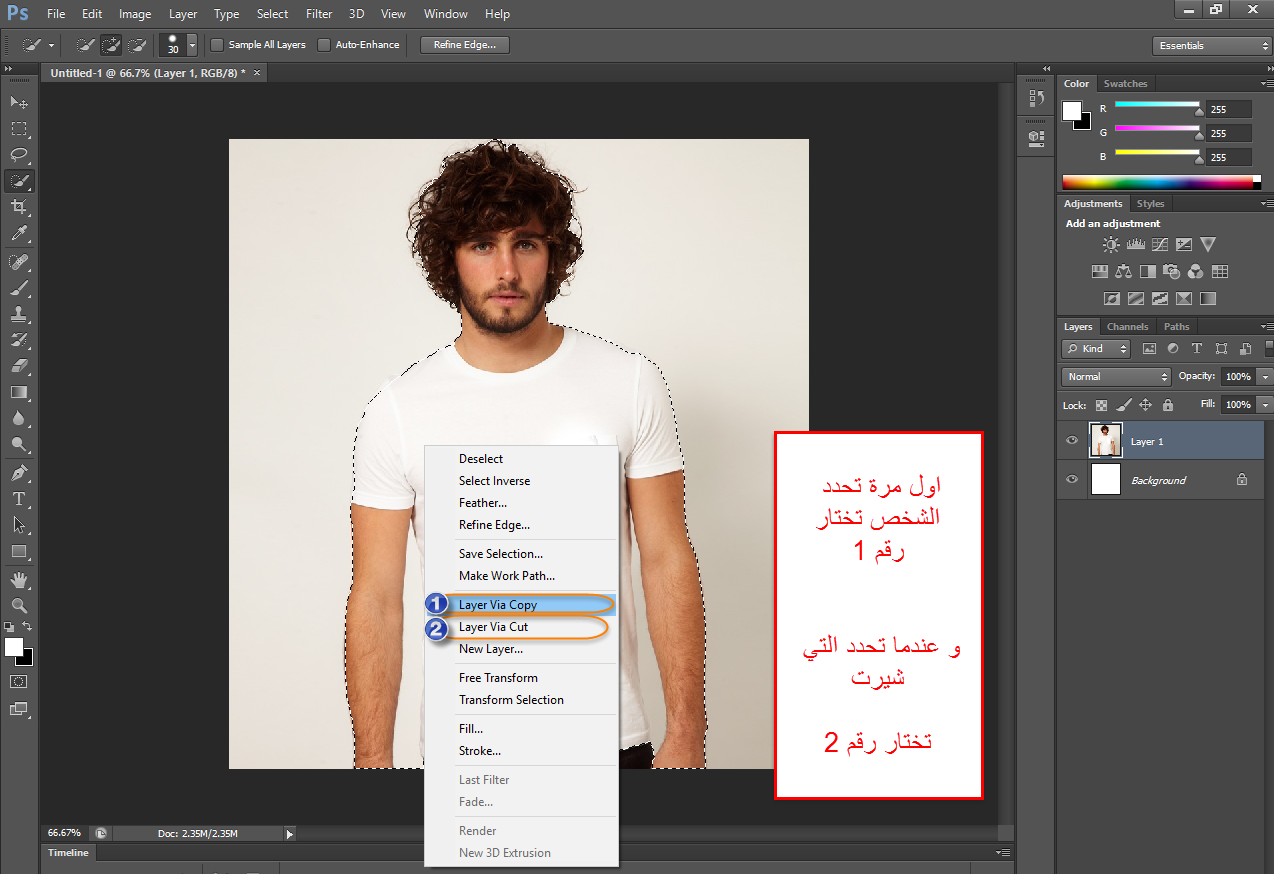1274x874 pixels.
Task: Open the brush size picker dropdown
Action: (x=191, y=46)
